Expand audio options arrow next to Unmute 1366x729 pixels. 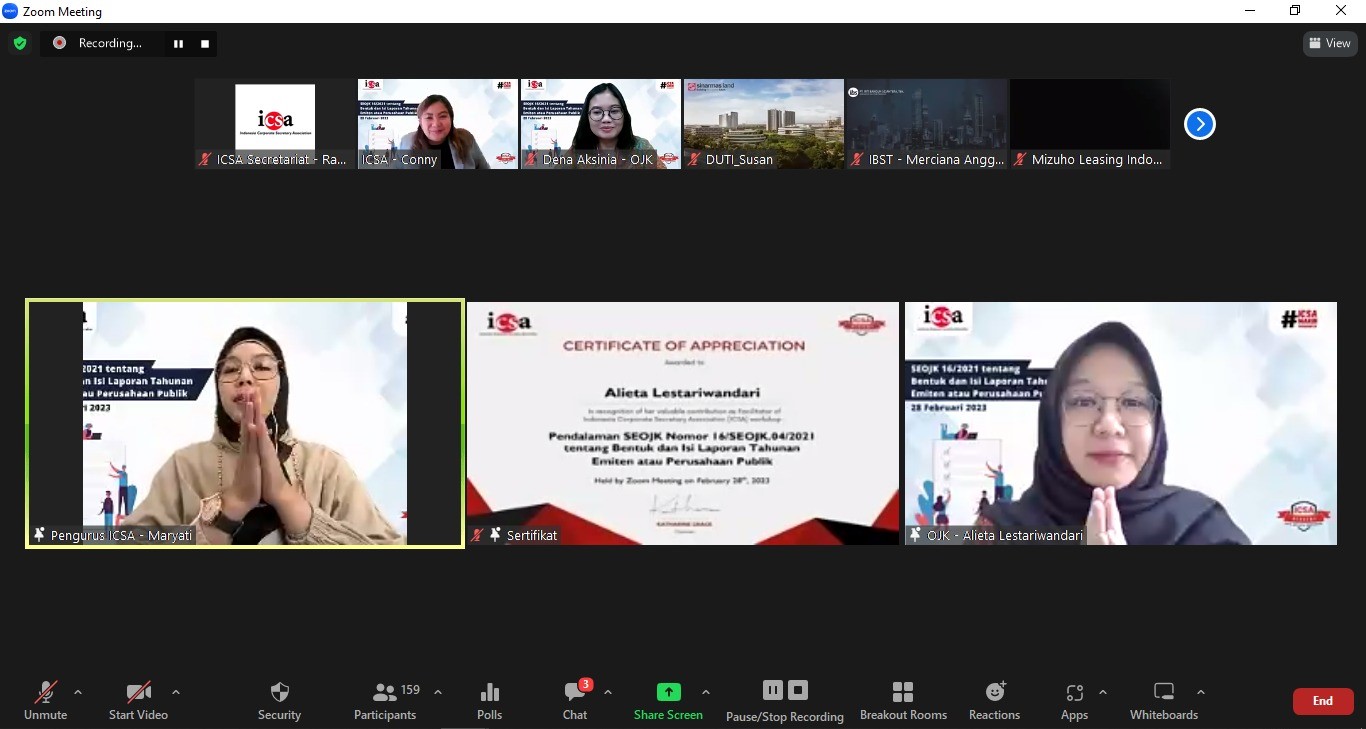click(78, 692)
